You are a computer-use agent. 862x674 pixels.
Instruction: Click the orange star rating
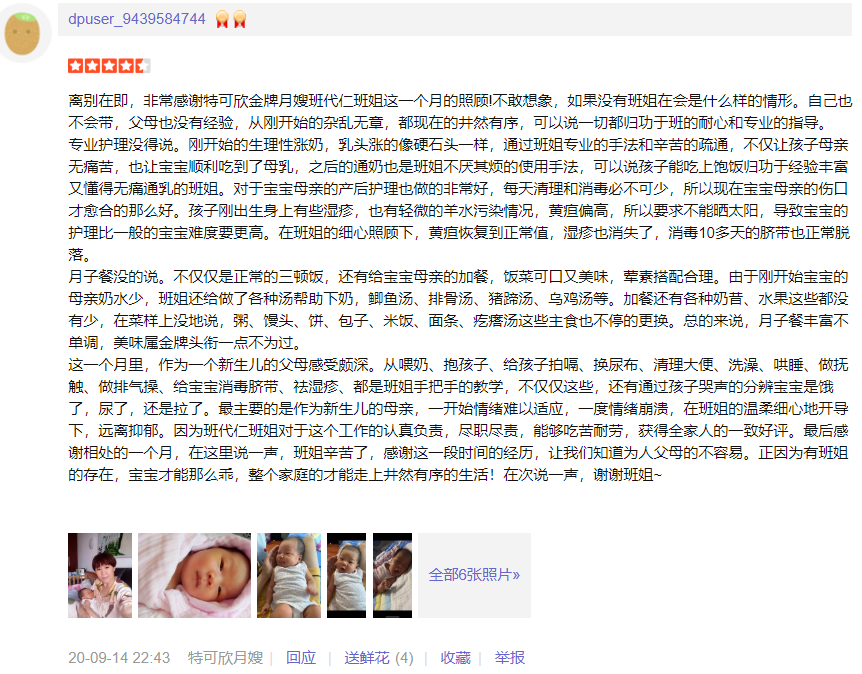pyautogui.click(x=109, y=66)
